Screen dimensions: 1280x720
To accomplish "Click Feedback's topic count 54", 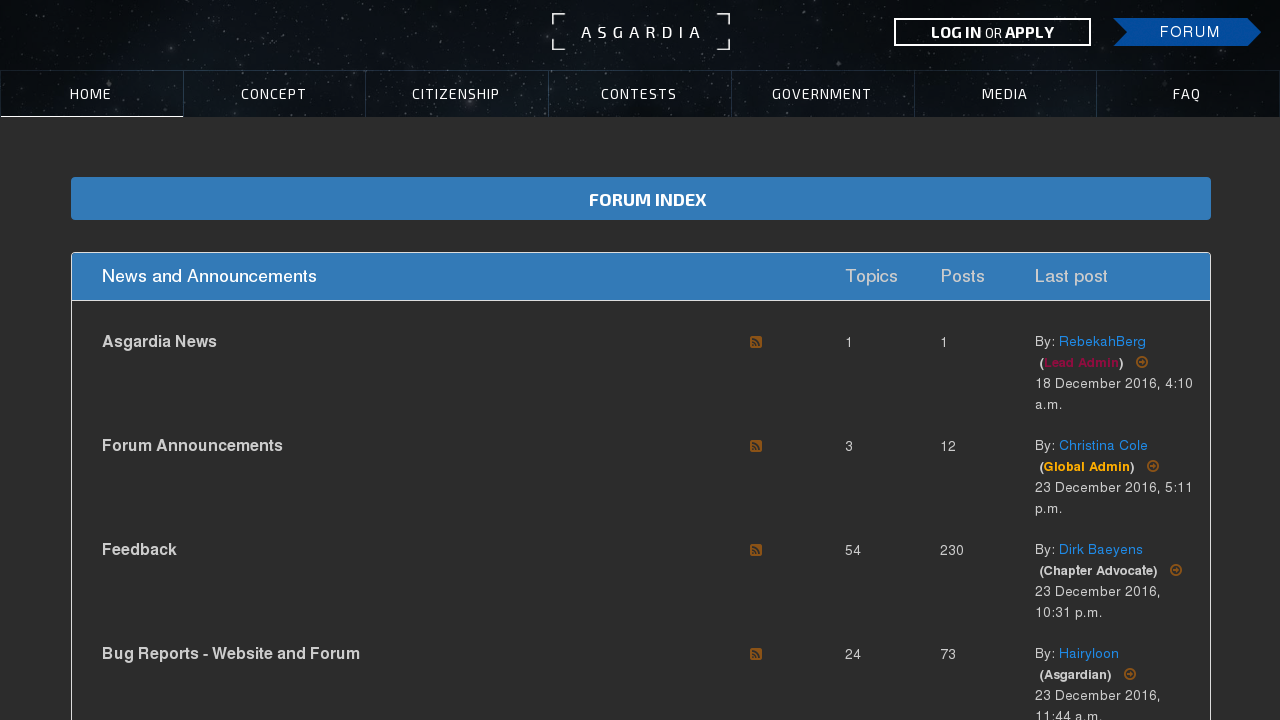I will click(x=853, y=550).
